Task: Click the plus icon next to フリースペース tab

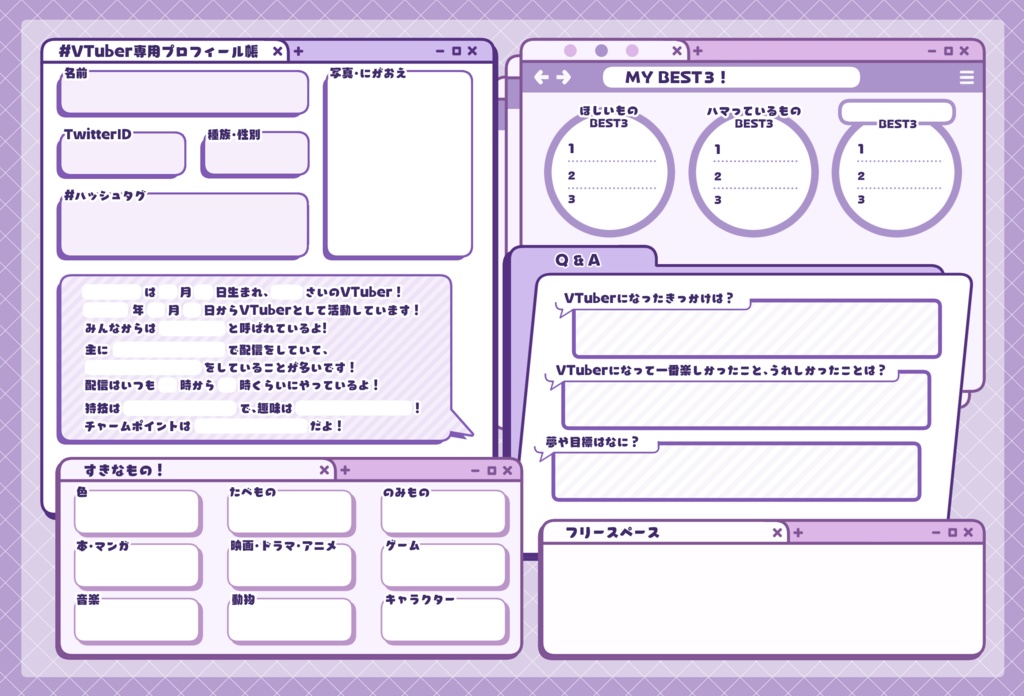Action: (x=797, y=532)
